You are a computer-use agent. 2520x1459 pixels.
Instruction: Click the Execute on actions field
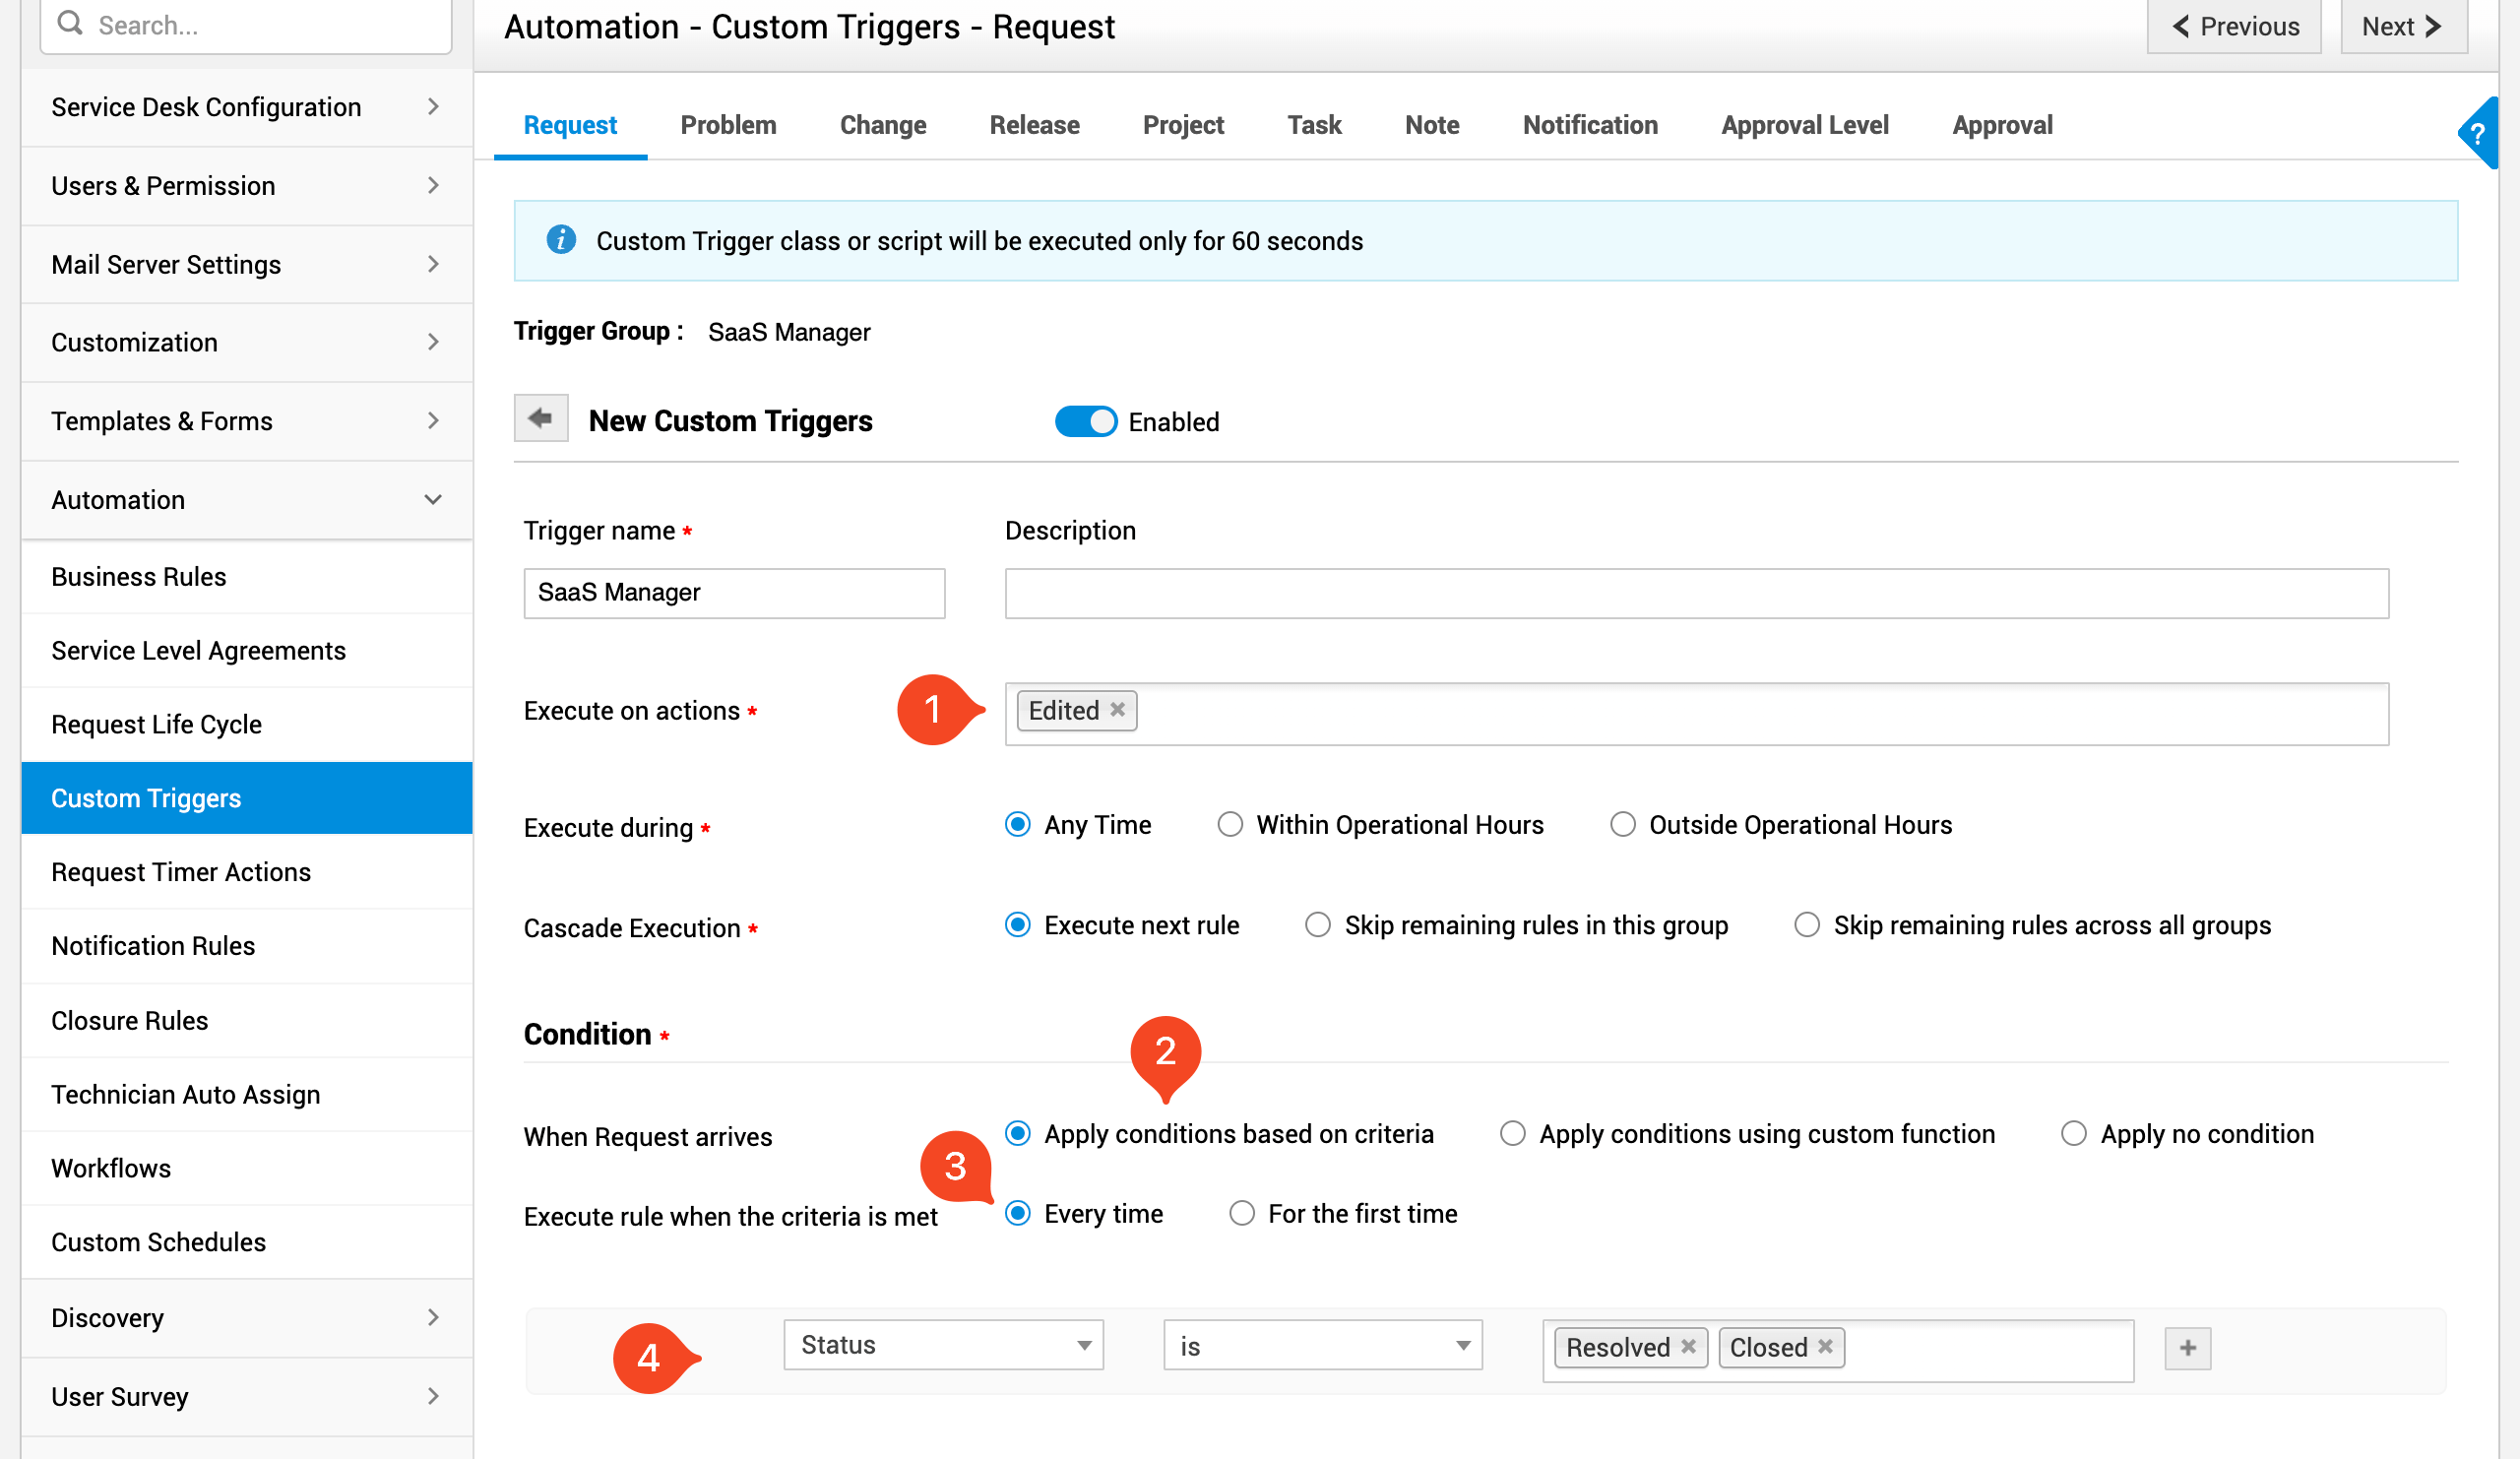[x=1697, y=713]
